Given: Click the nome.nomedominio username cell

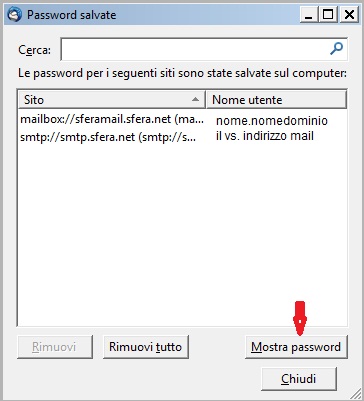Looking at the screenshot, I should point(272,120).
